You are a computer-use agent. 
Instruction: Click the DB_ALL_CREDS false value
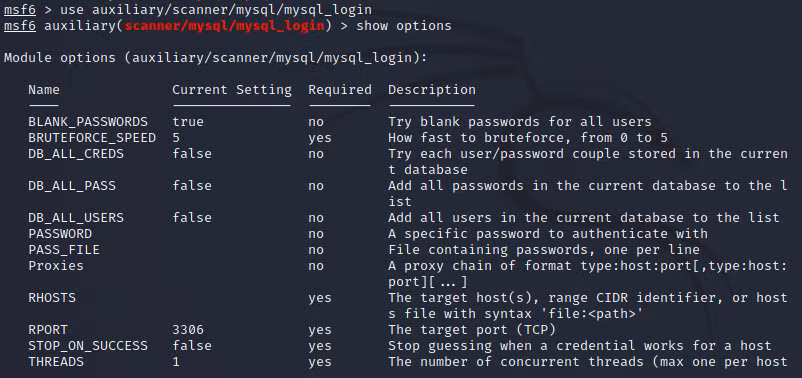192,153
